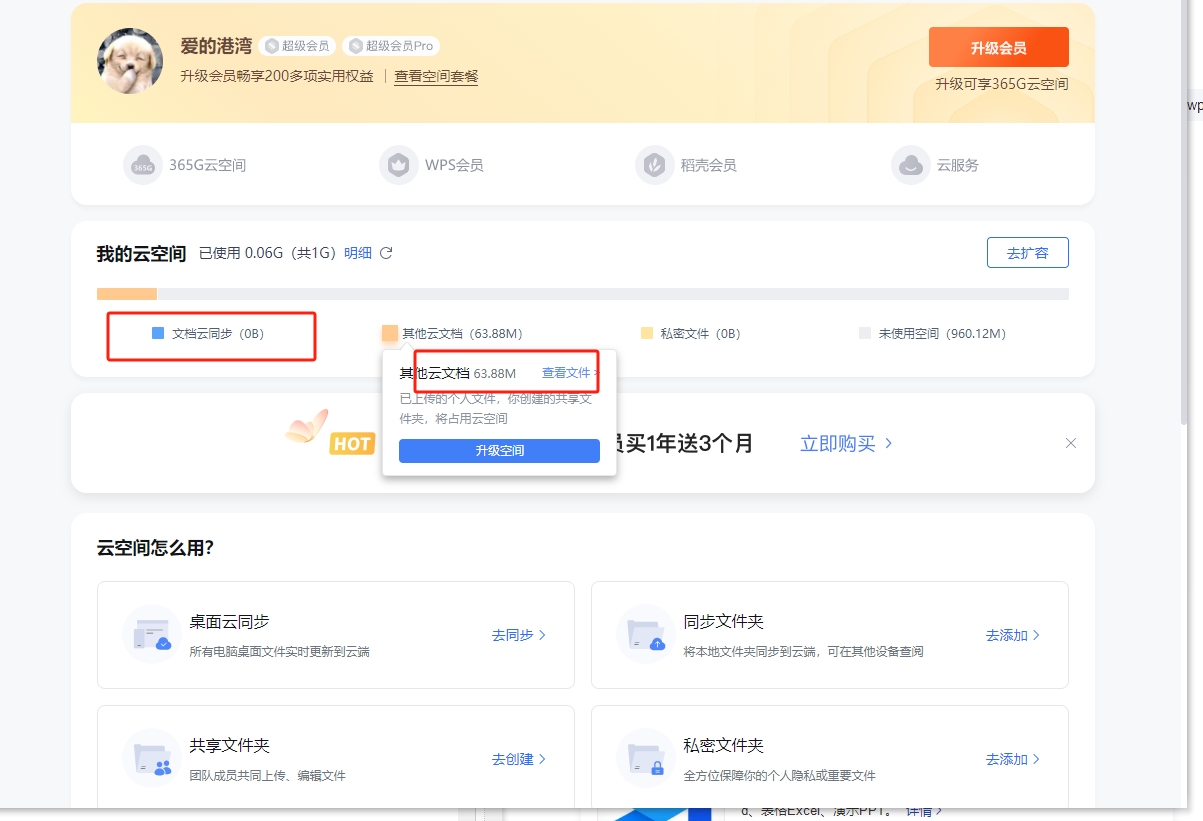Screen dimensions: 1203x821
Task: Open the 查看空间套餐 link
Action: click(436, 77)
